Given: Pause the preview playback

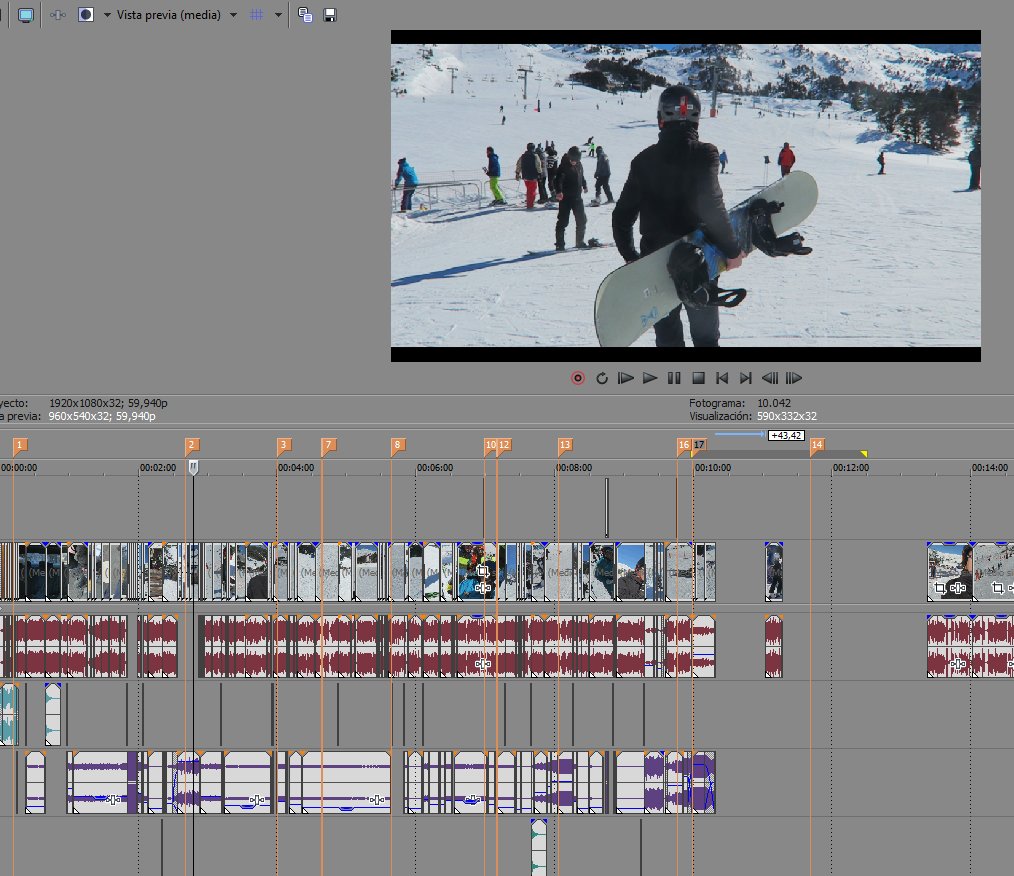Looking at the screenshot, I should 674,378.
